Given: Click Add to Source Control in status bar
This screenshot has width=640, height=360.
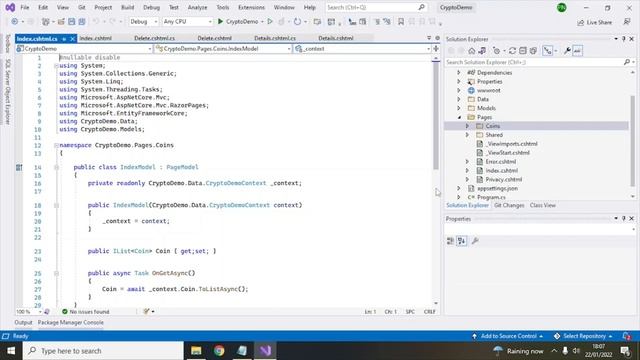Looking at the screenshot, I should 508,336.
